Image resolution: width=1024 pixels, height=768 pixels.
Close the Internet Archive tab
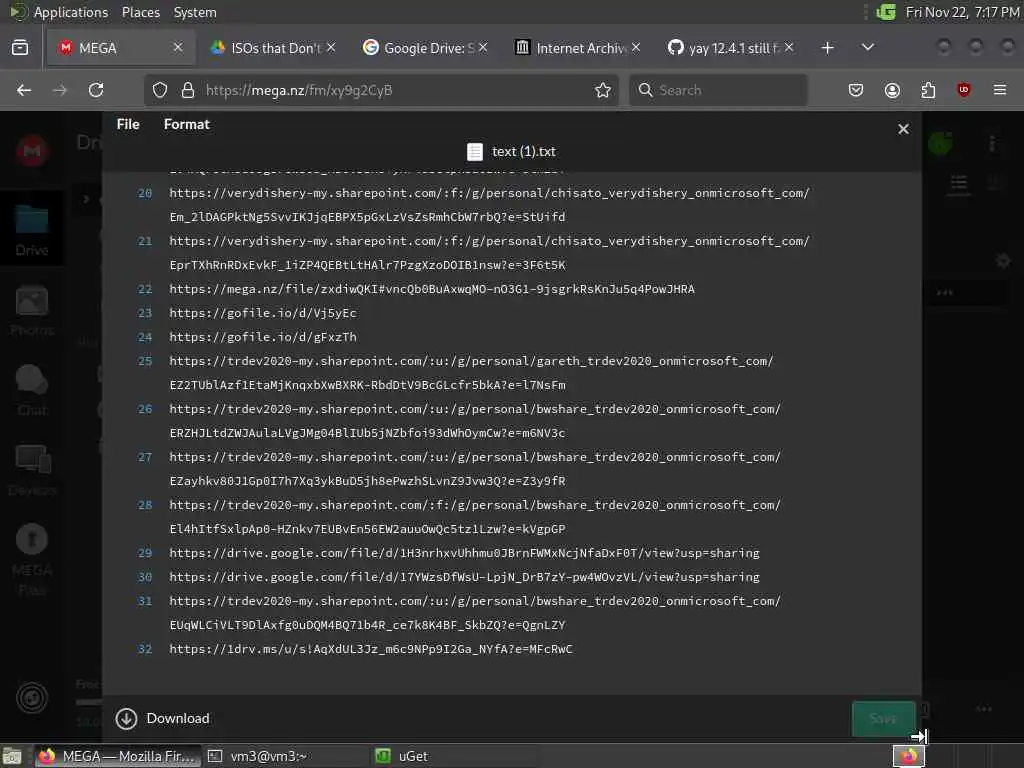(x=636, y=47)
